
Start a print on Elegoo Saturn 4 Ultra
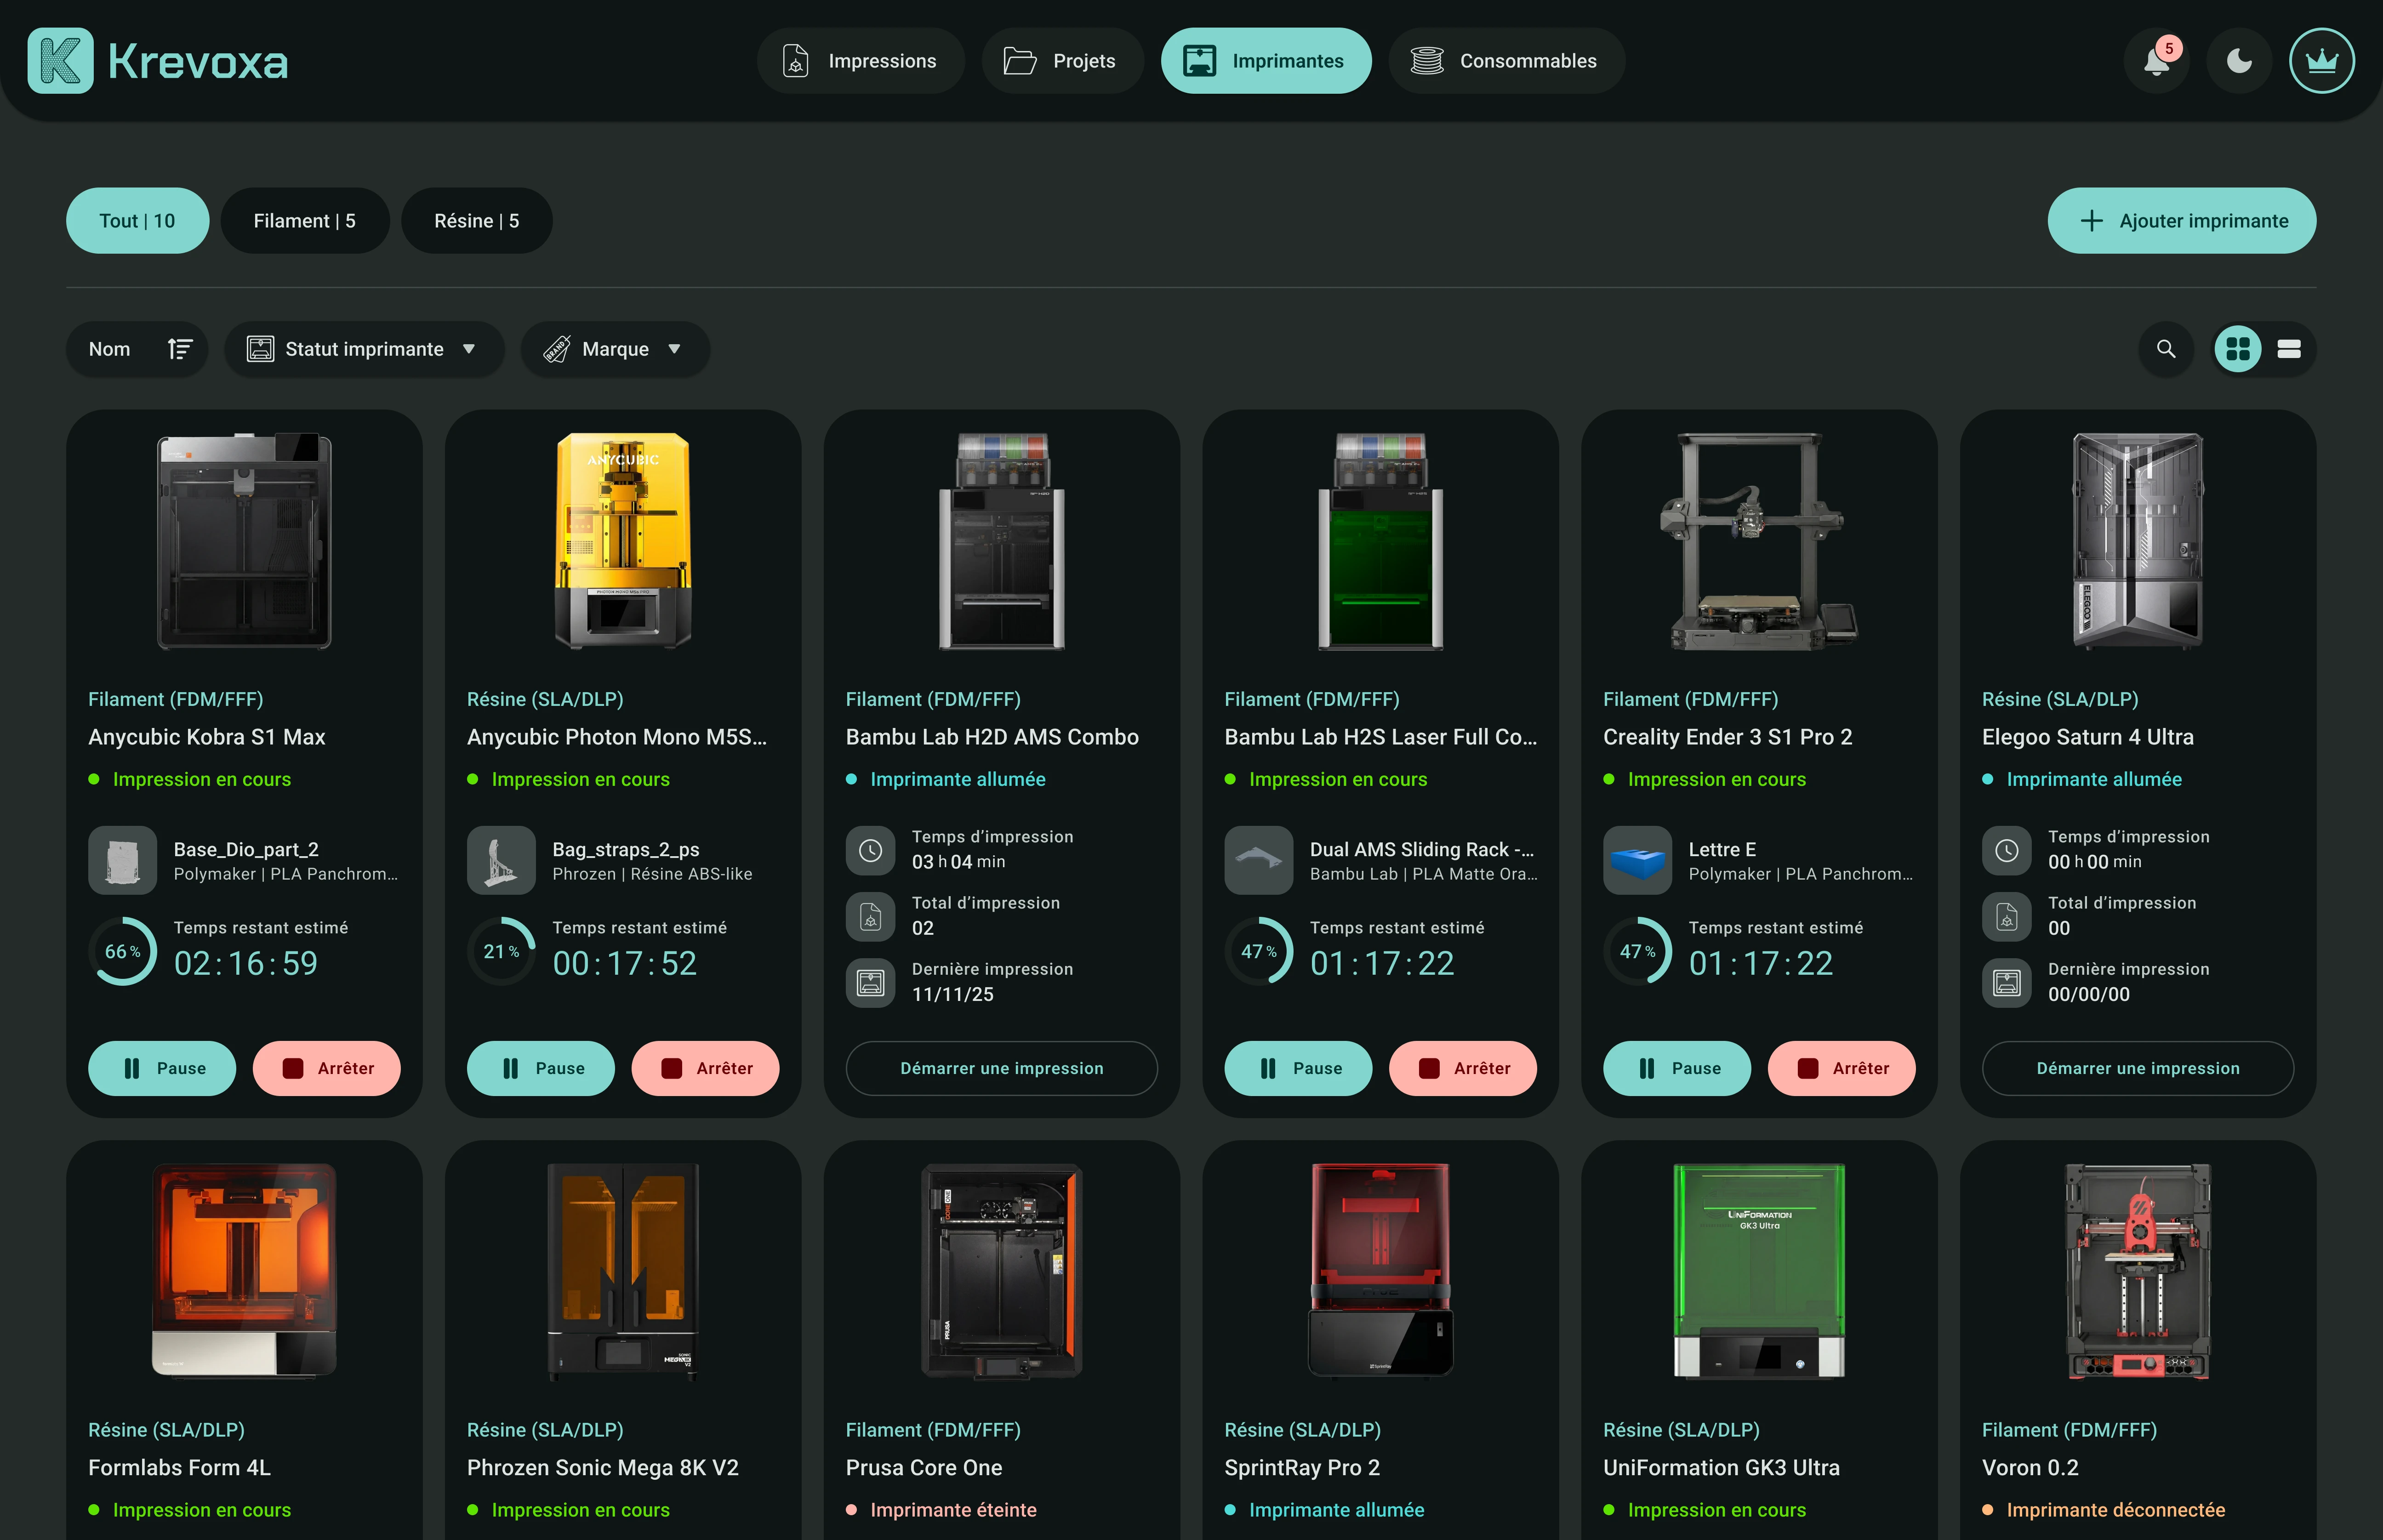pyautogui.click(x=2138, y=1068)
